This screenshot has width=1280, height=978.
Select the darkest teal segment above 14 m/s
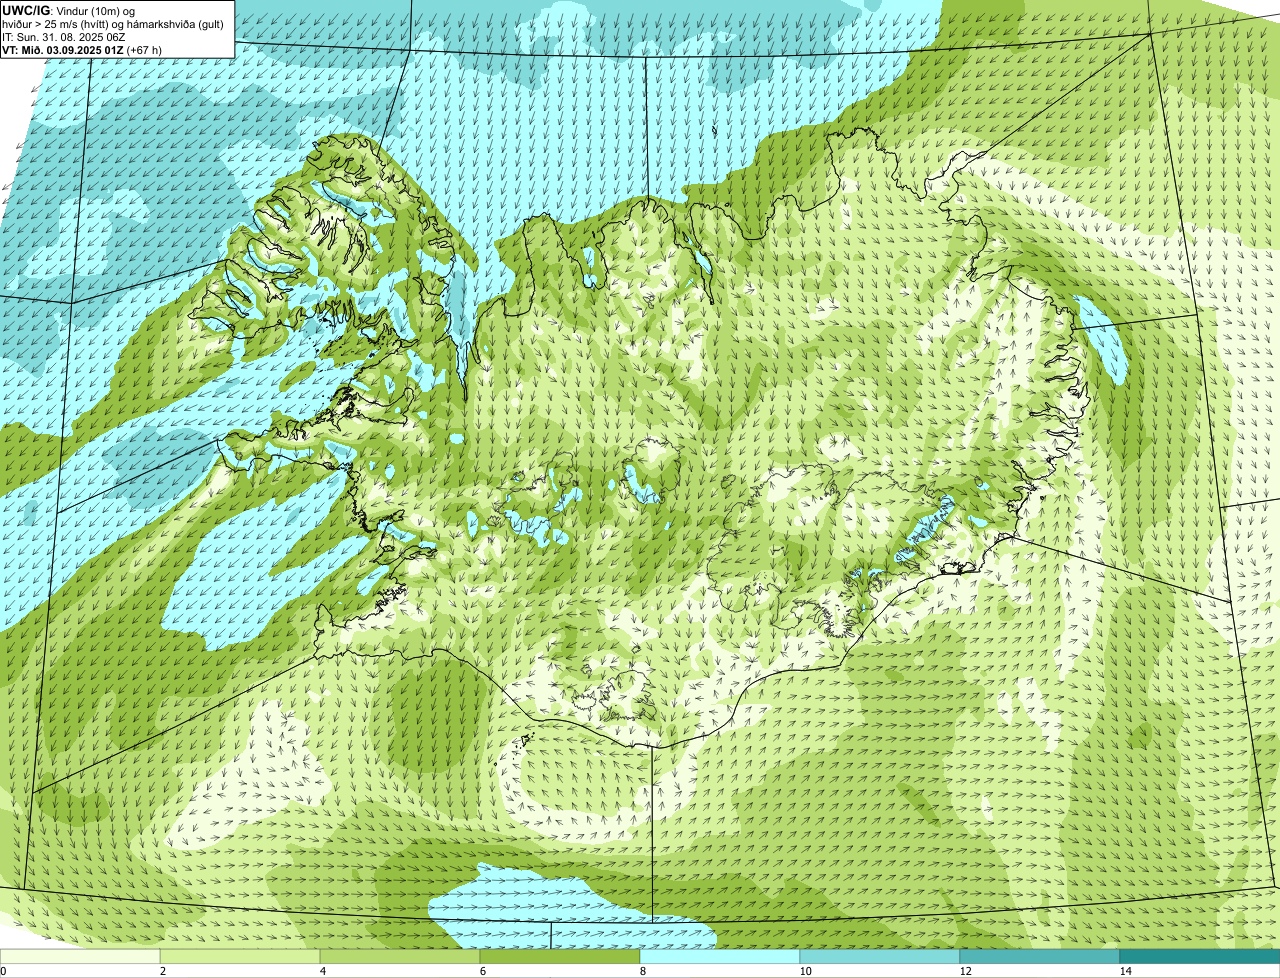[1200, 956]
